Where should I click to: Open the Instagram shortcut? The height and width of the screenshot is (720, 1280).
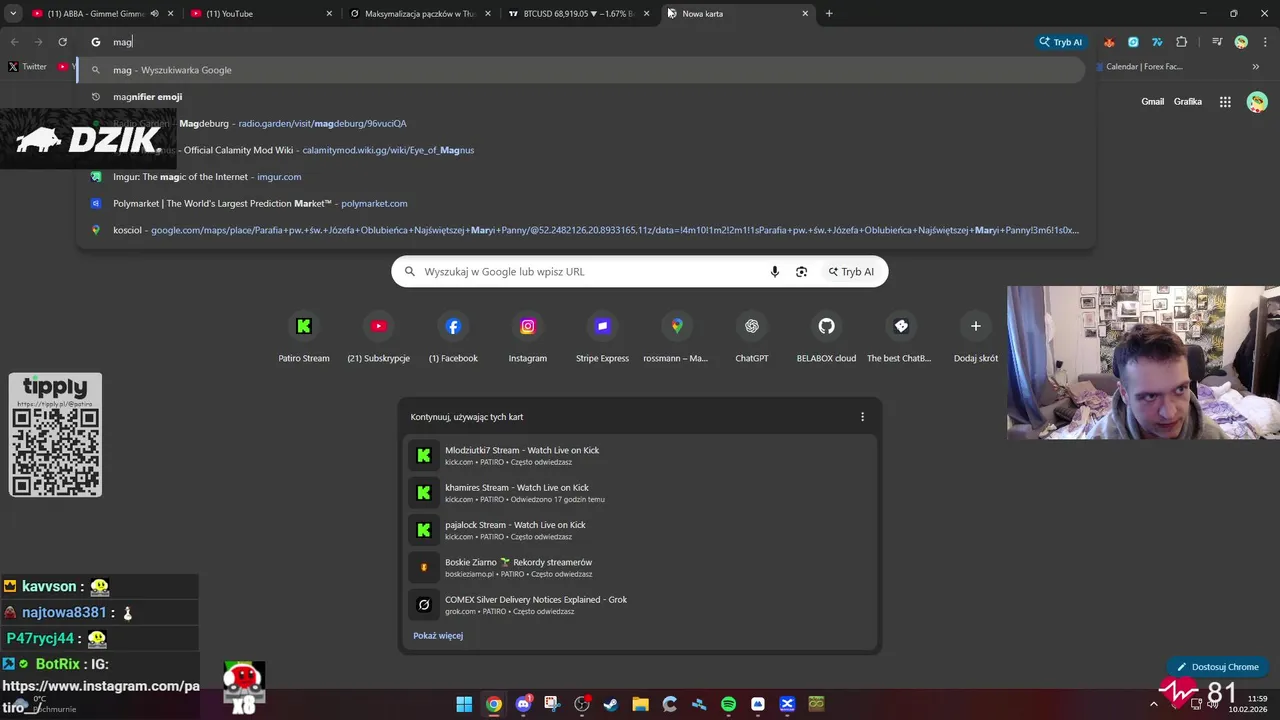pyautogui.click(x=528, y=338)
